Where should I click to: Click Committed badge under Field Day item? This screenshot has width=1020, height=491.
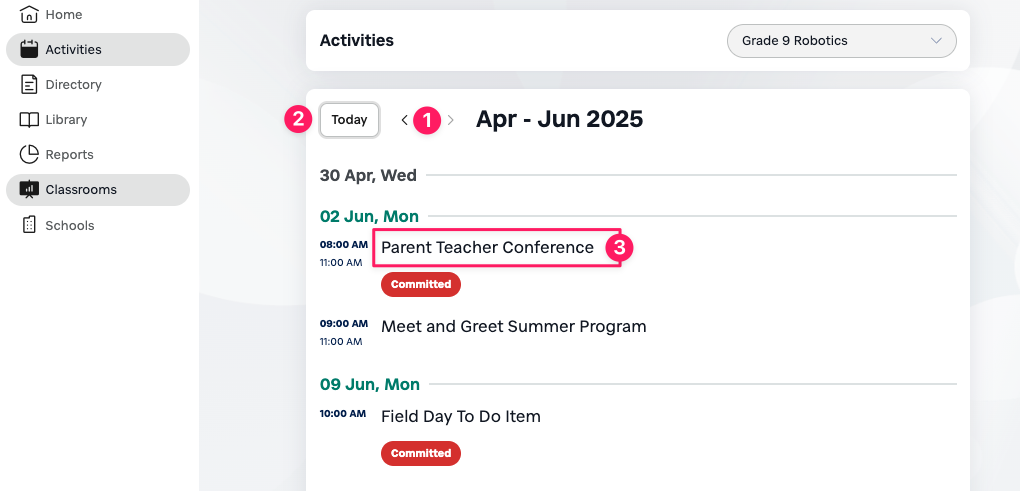pyautogui.click(x=421, y=453)
